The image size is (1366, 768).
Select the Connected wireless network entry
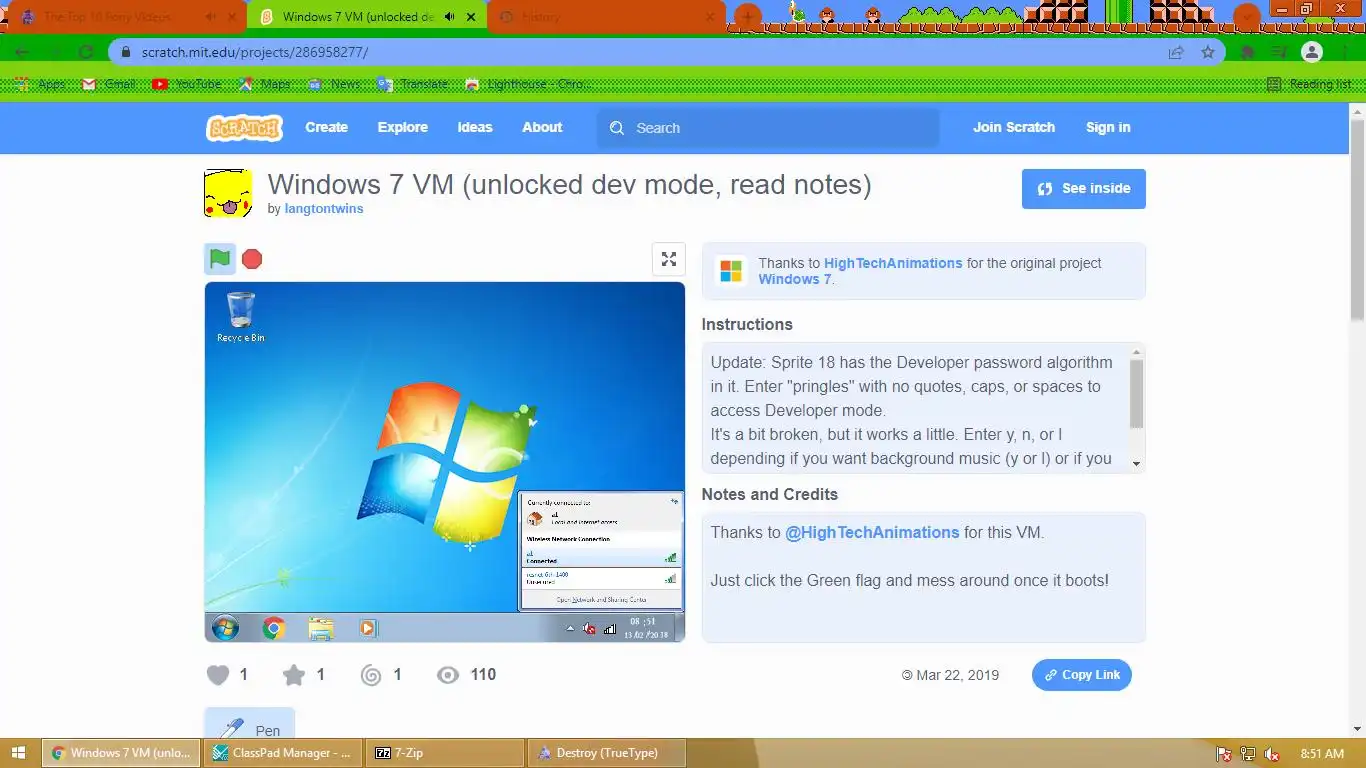[x=601, y=556]
